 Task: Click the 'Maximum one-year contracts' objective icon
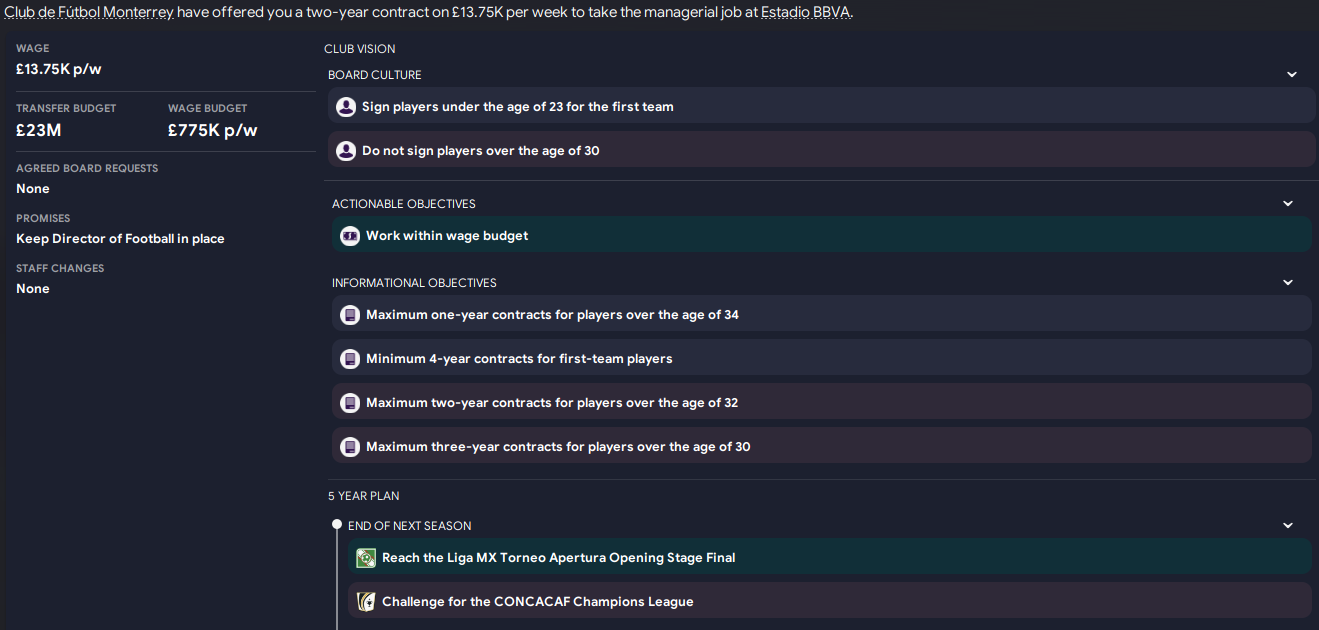click(x=350, y=315)
